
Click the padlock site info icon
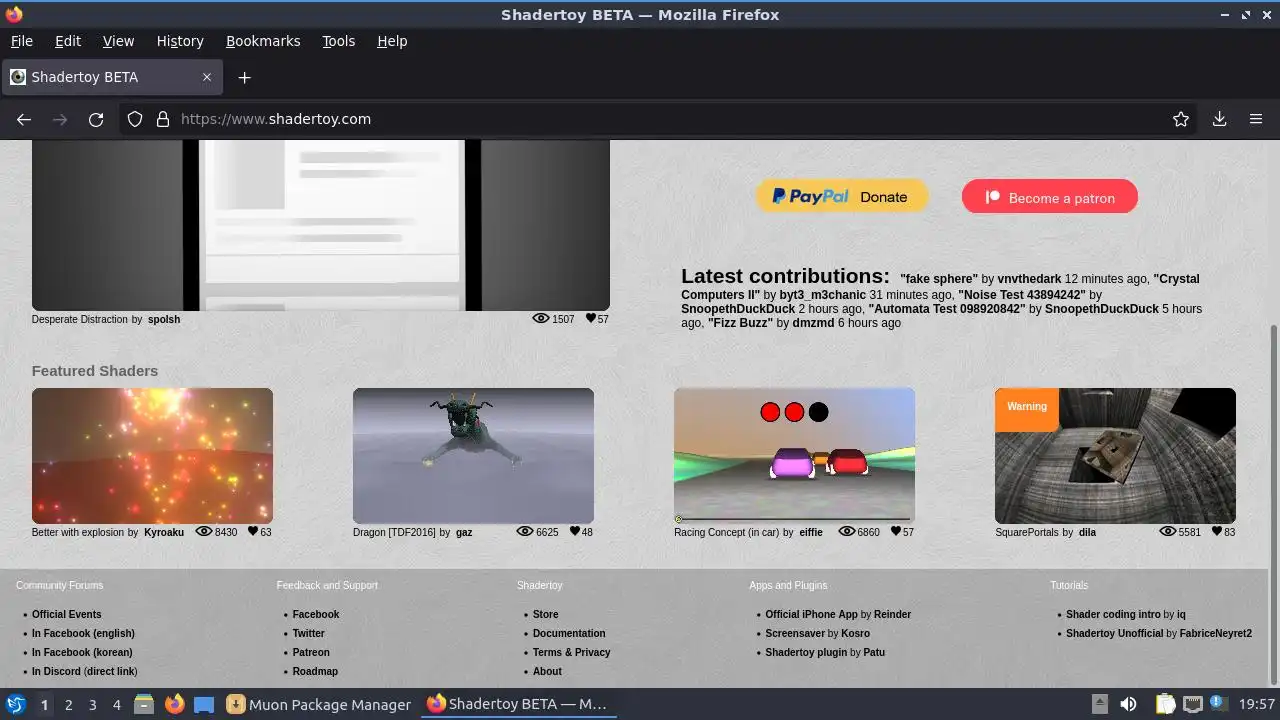click(x=163, y=119)
